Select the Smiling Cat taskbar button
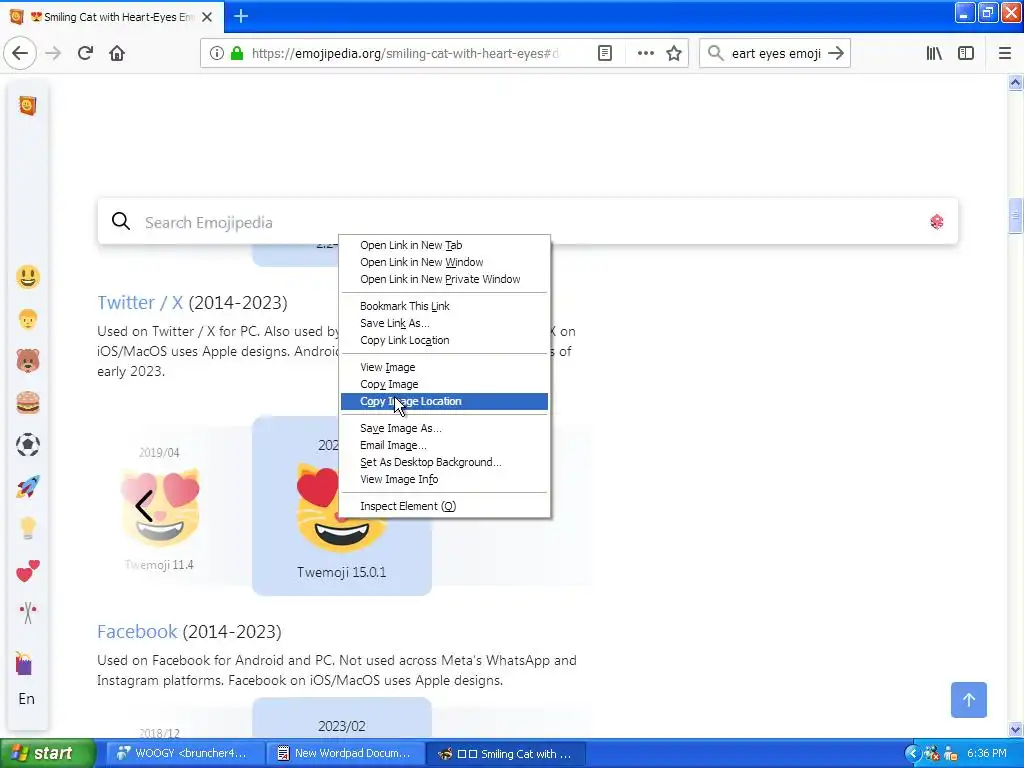Image resolution: width=1024 pixels, height=768 pixels. pos(505,753)
